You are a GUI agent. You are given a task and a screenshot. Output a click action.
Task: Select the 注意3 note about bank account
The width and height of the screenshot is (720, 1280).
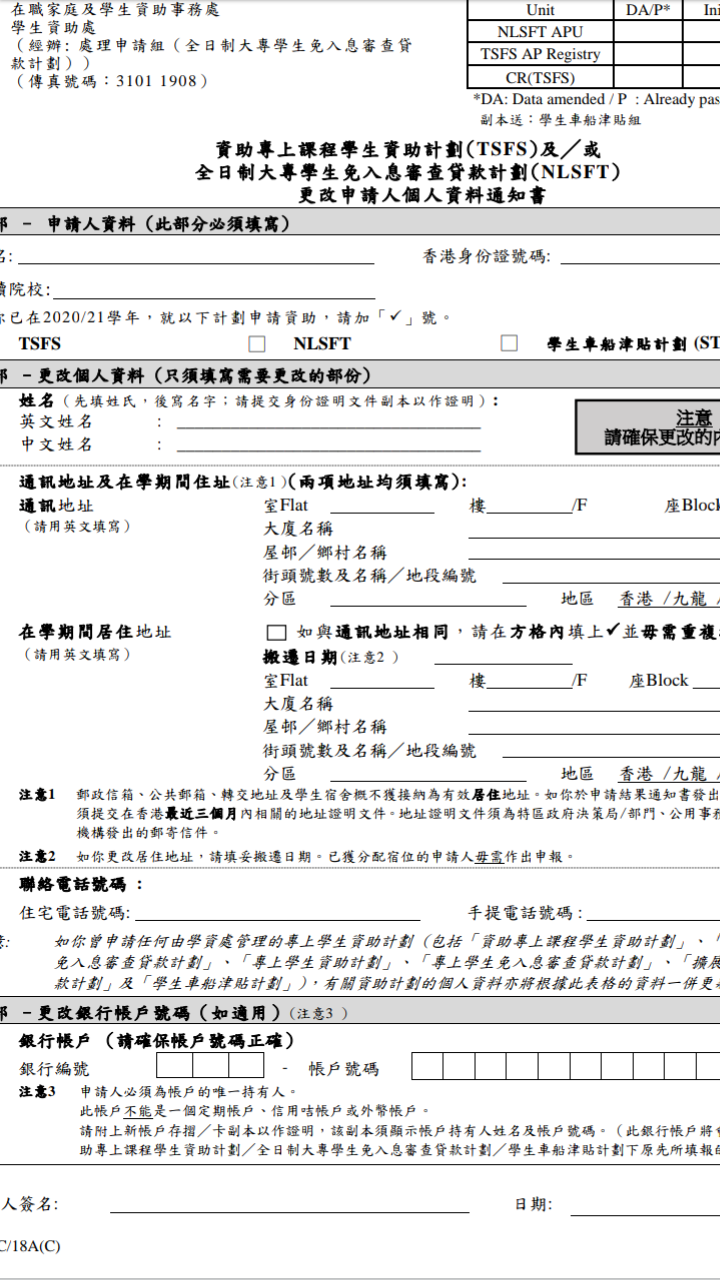click(x=370, y=1120)
